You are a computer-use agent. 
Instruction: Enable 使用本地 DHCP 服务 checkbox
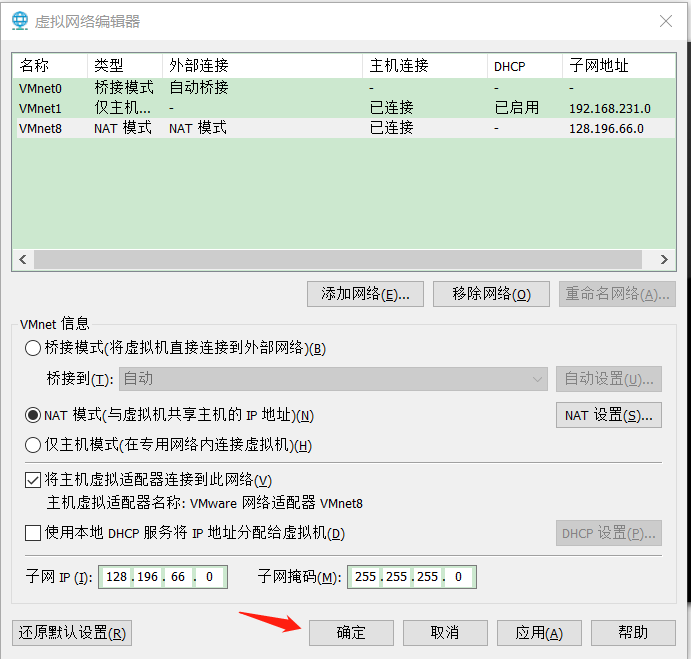pos(33,533)
